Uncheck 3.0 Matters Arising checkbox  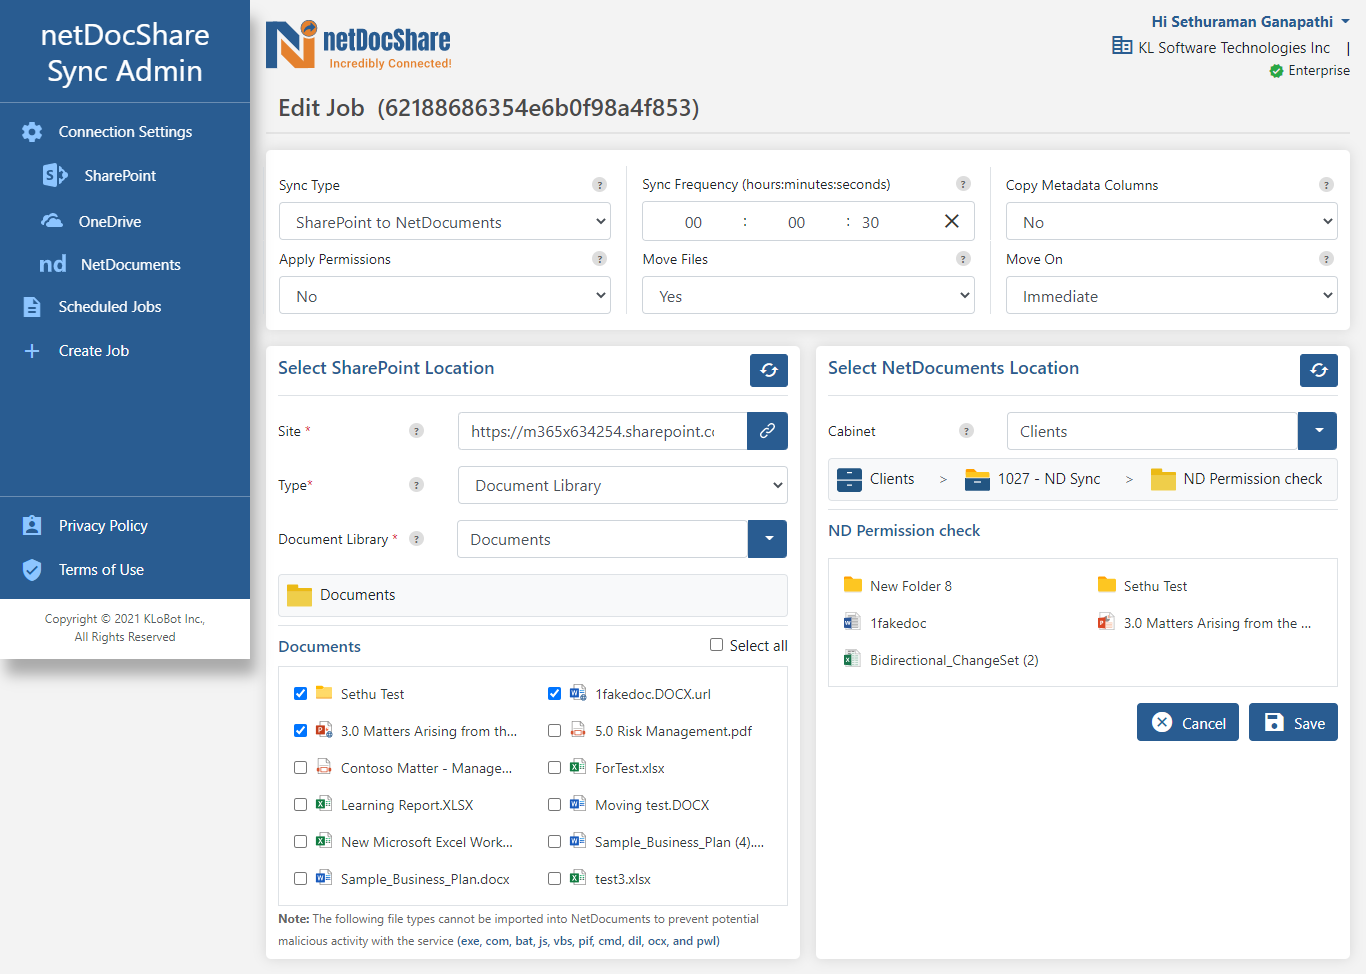(x=300, y=730)
